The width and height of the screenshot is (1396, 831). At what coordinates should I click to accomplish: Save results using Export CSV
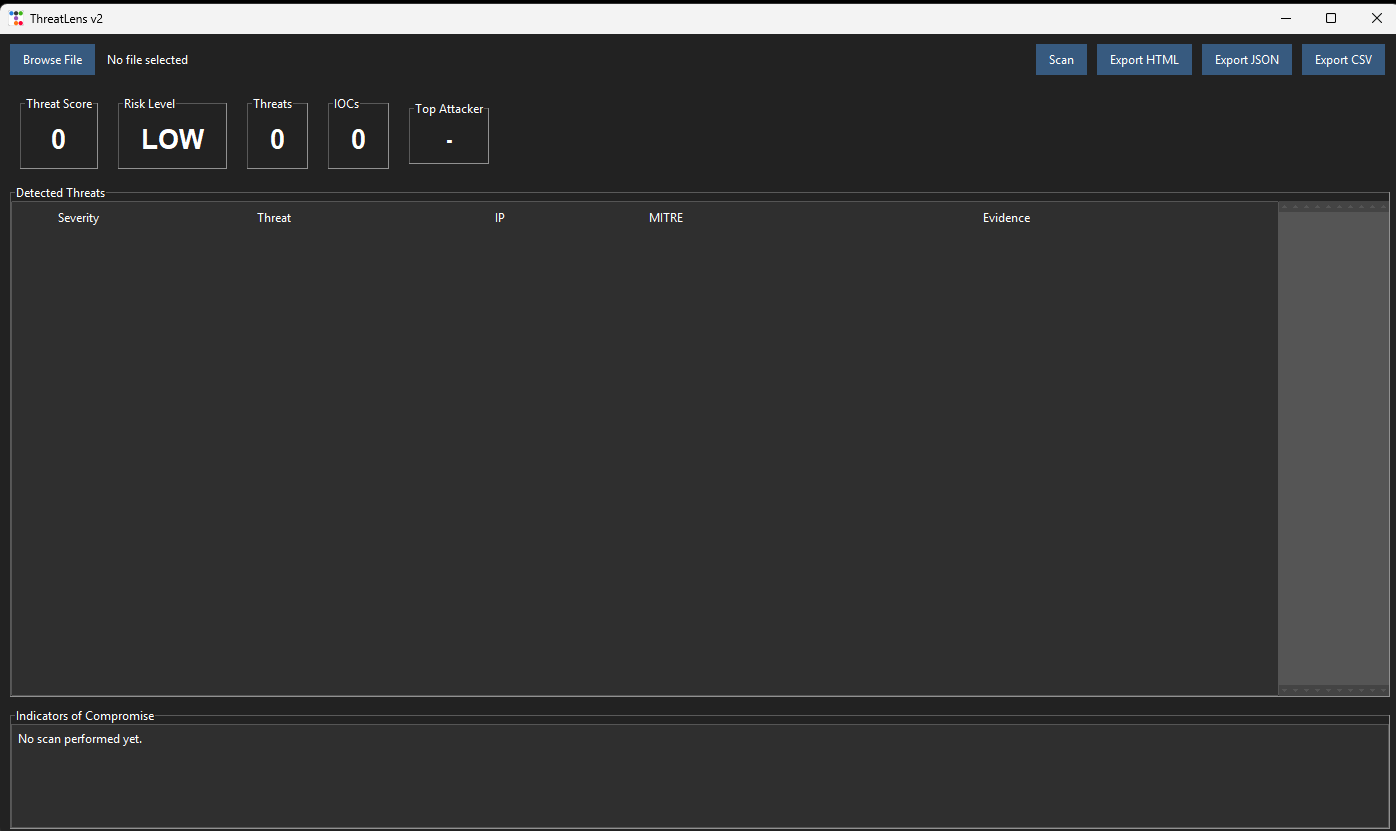coord(1343,59)
